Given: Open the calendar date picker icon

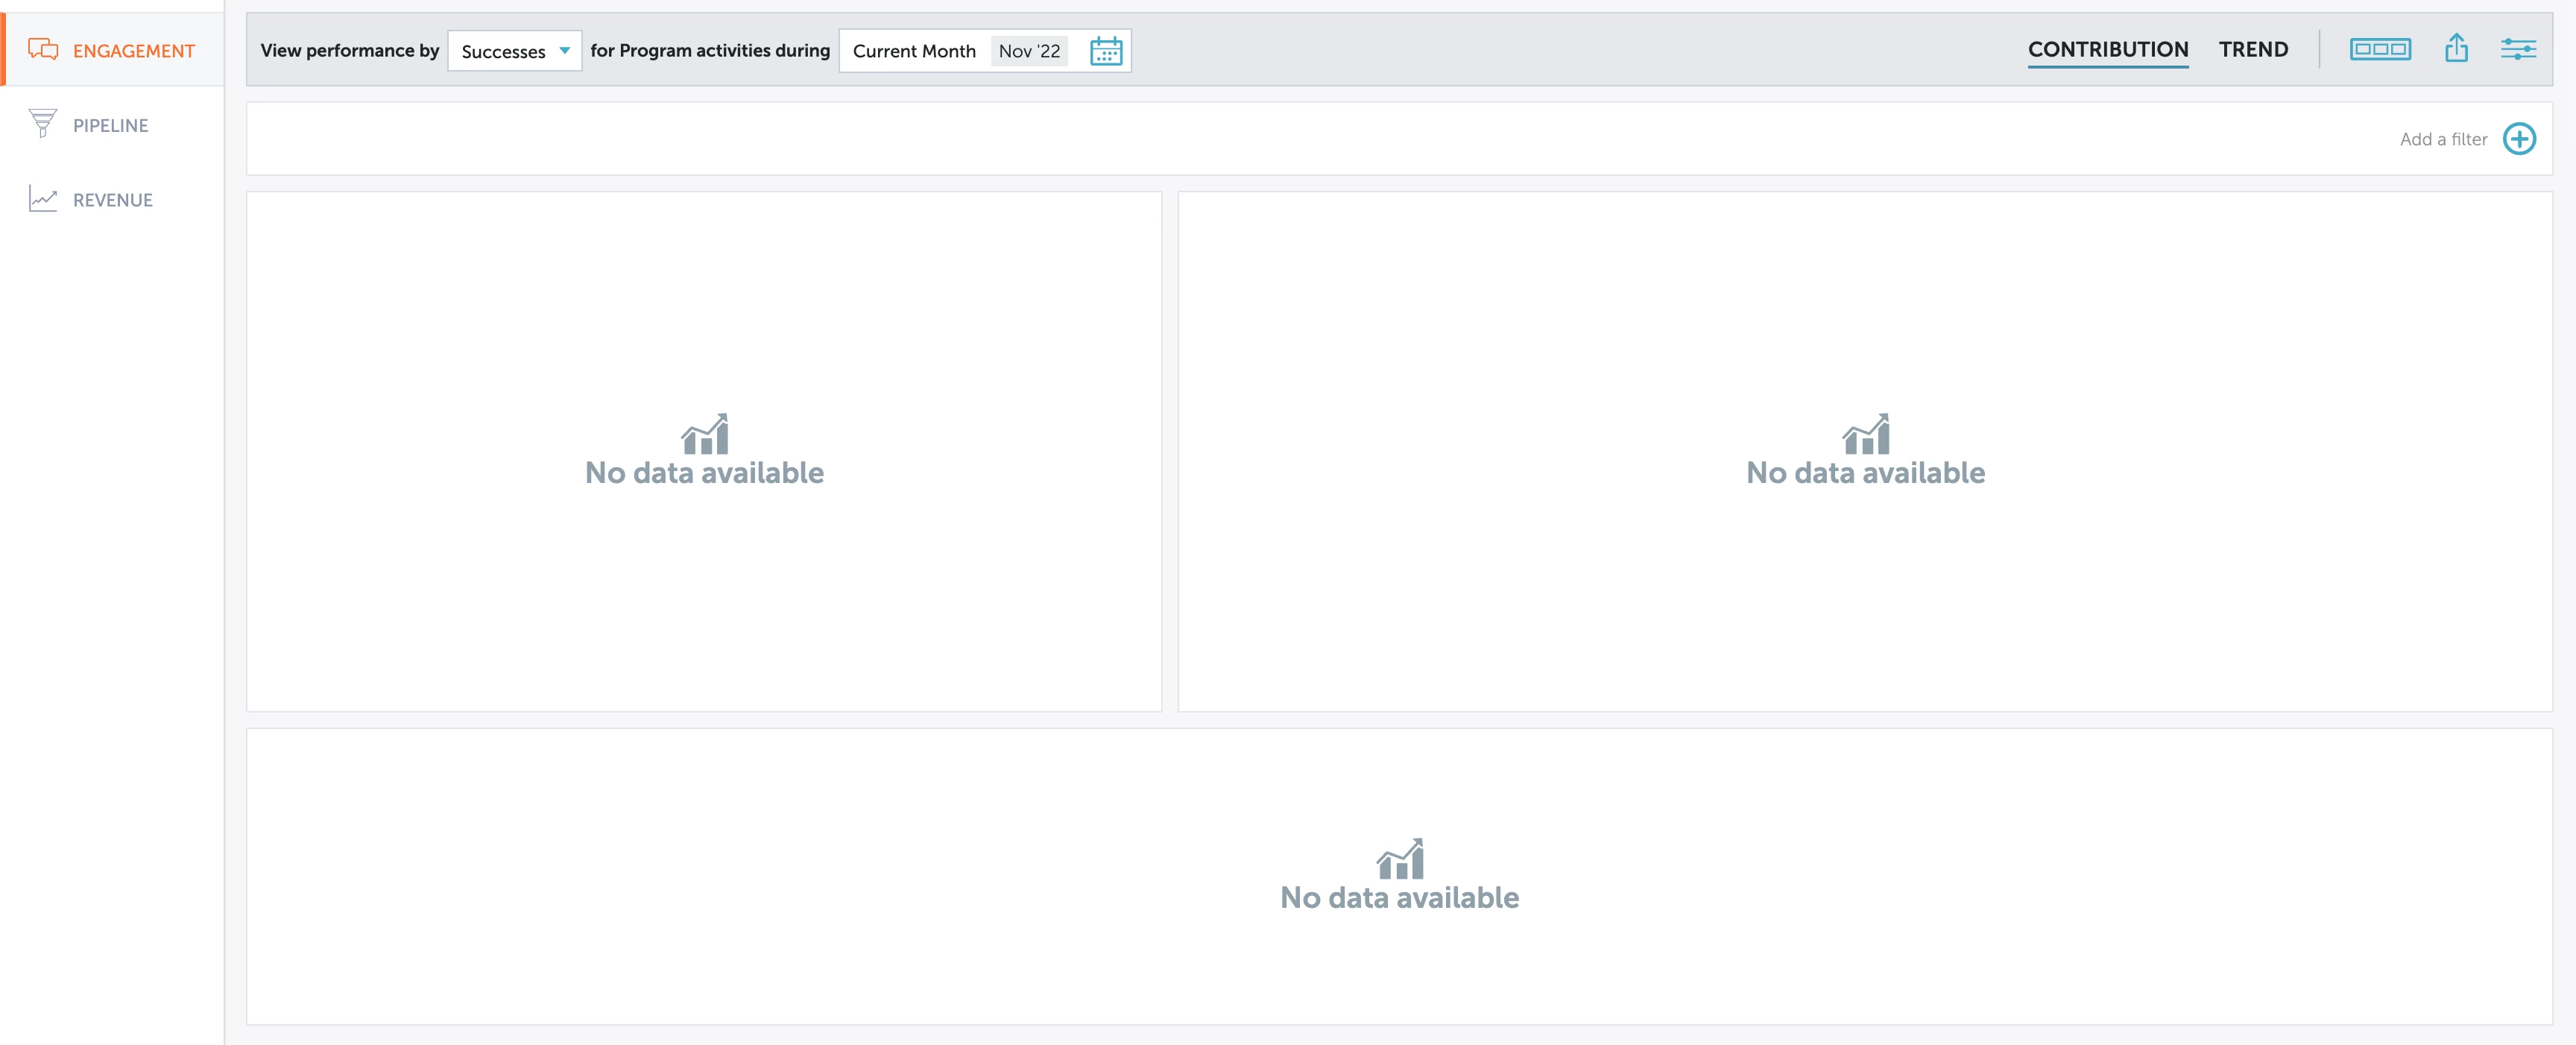Looking at the screenshot, I should click(1105, 51).
